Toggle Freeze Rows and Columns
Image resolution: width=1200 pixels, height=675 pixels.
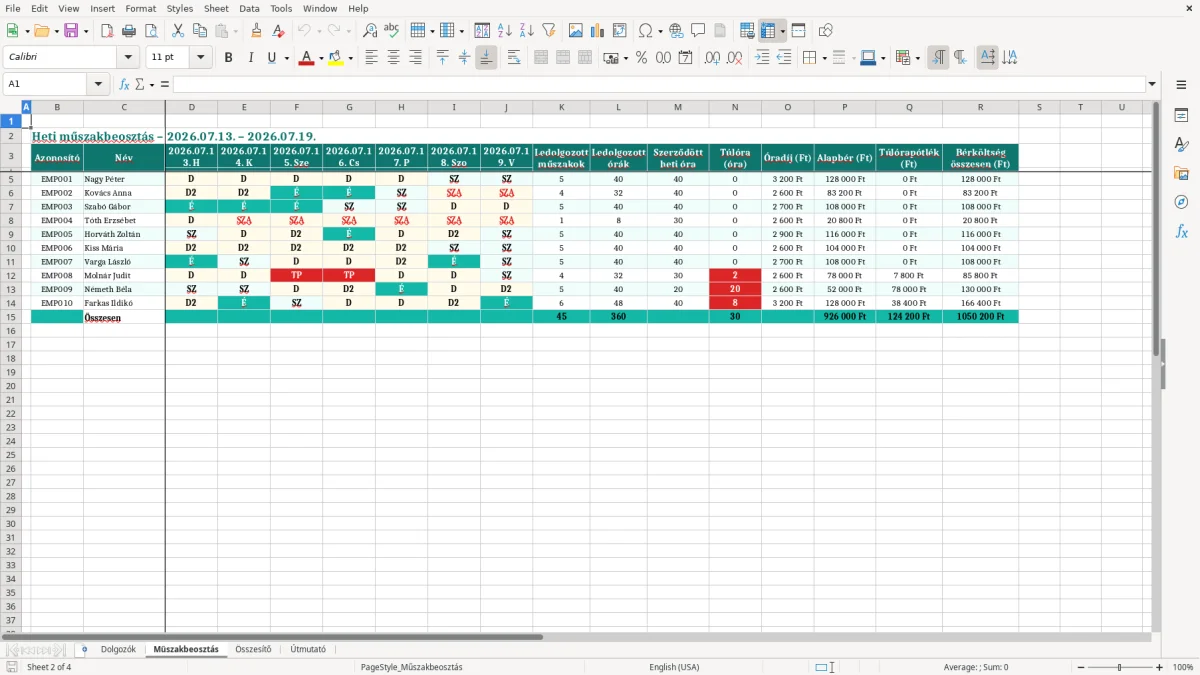pos(768,31)
